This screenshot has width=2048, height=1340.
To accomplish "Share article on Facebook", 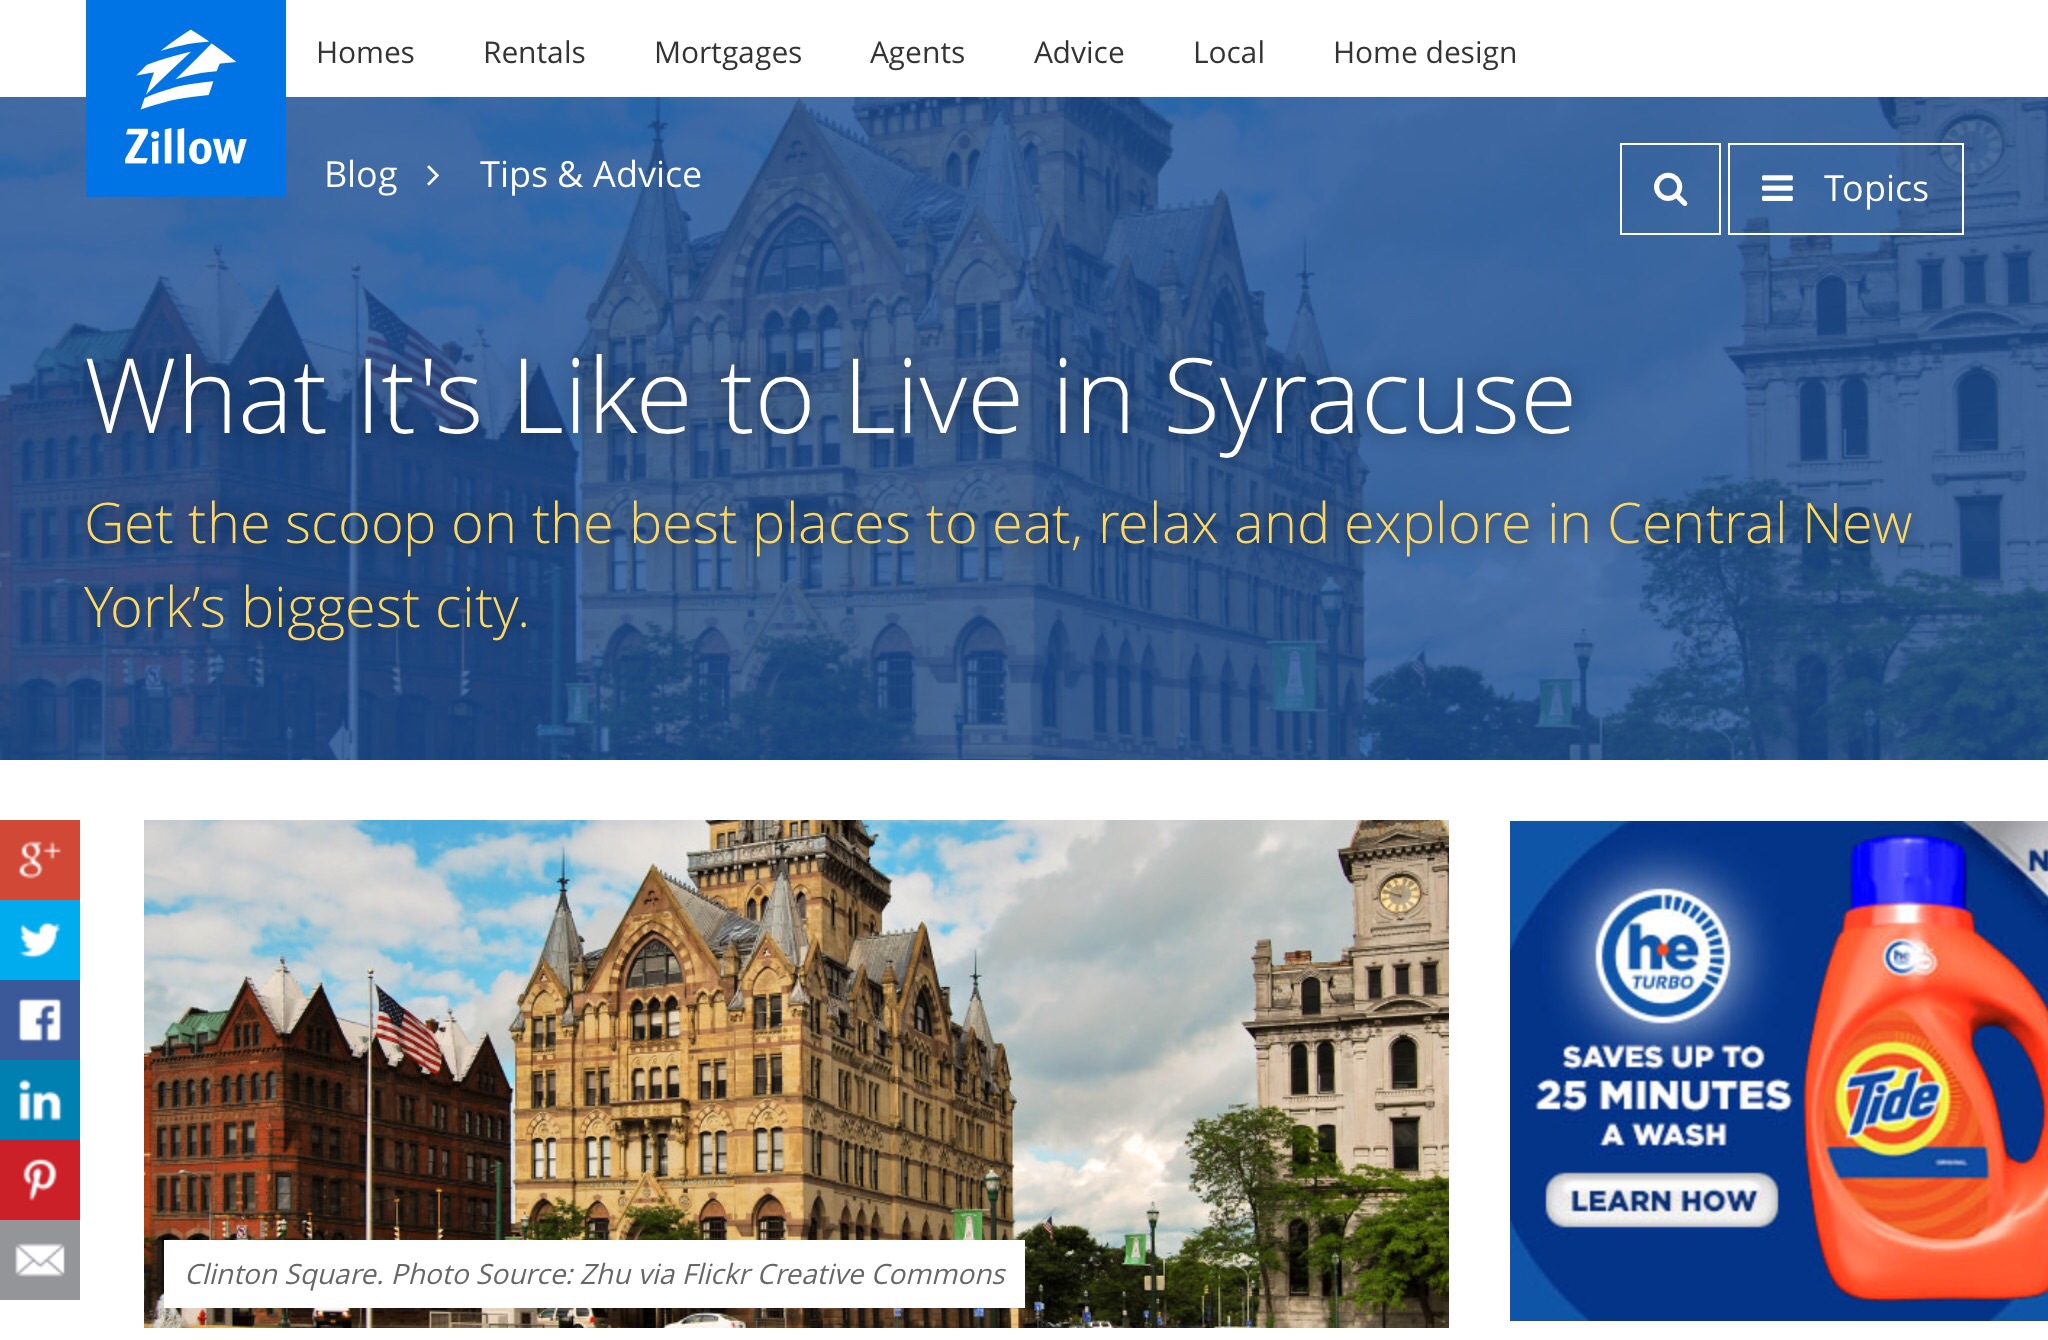I will click(40, 1020).
